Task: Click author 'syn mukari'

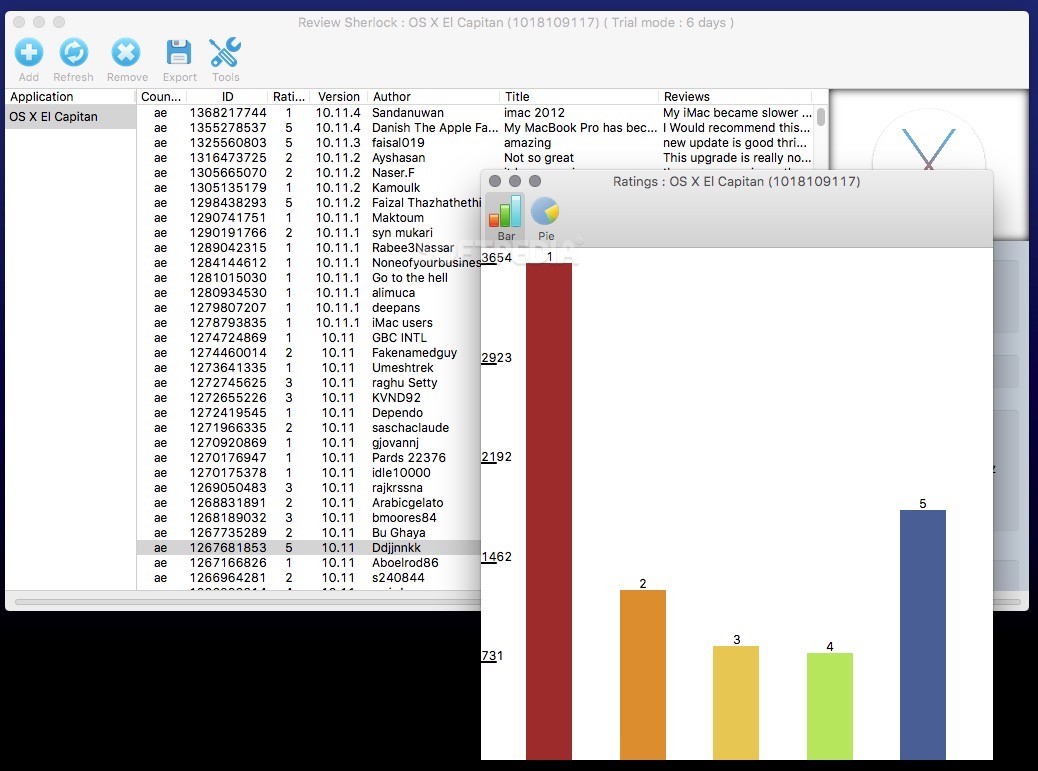Action: [x=402, y=232]
